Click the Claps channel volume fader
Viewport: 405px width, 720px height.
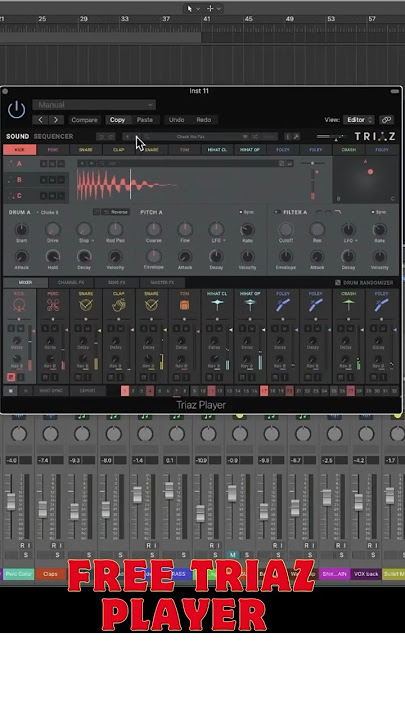click(x=42, y=509)
